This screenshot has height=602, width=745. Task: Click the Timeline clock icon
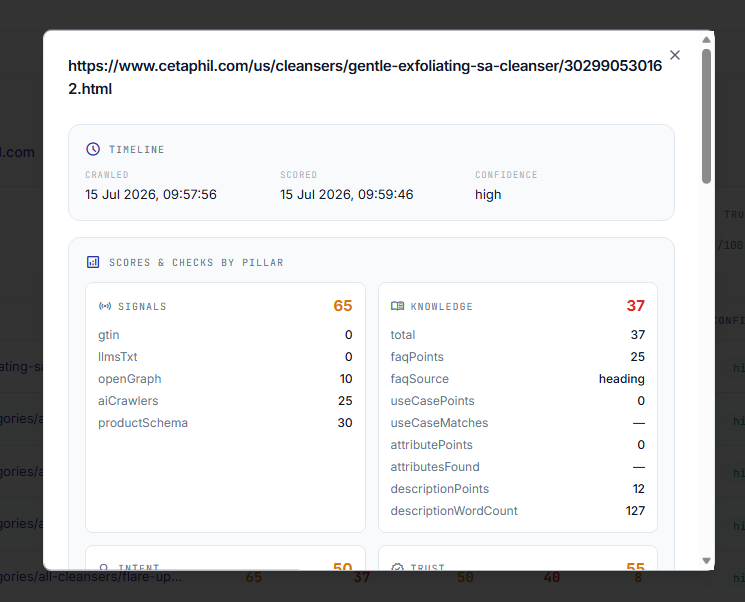(93, 149)
